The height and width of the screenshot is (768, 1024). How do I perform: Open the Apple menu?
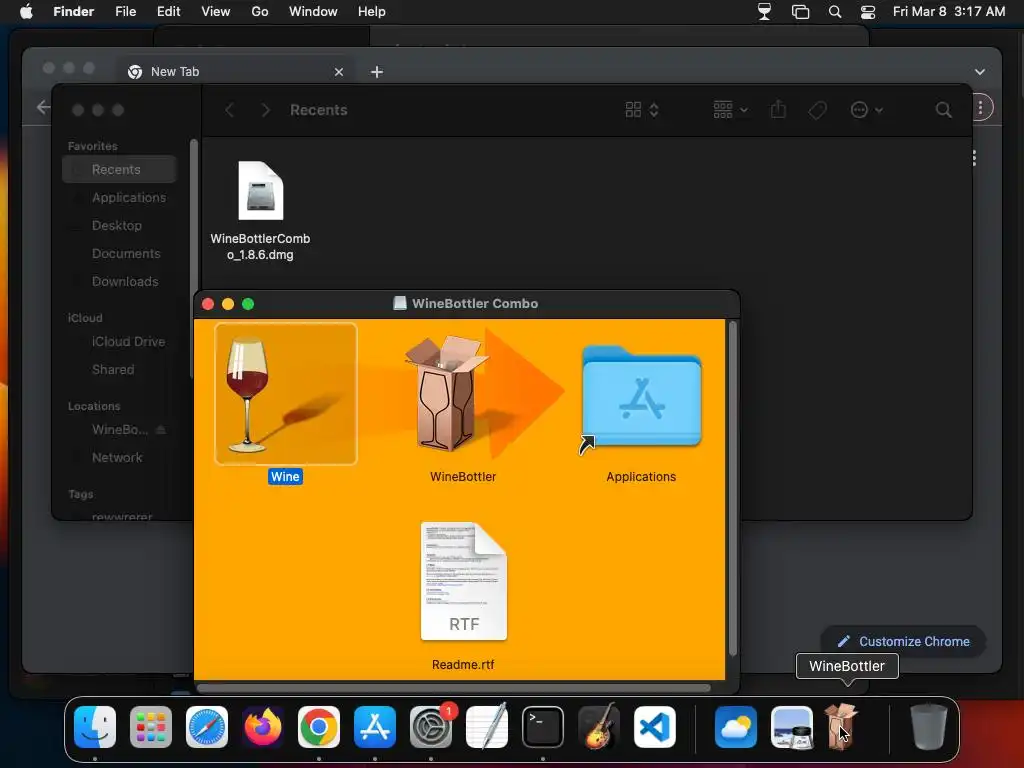26,12
